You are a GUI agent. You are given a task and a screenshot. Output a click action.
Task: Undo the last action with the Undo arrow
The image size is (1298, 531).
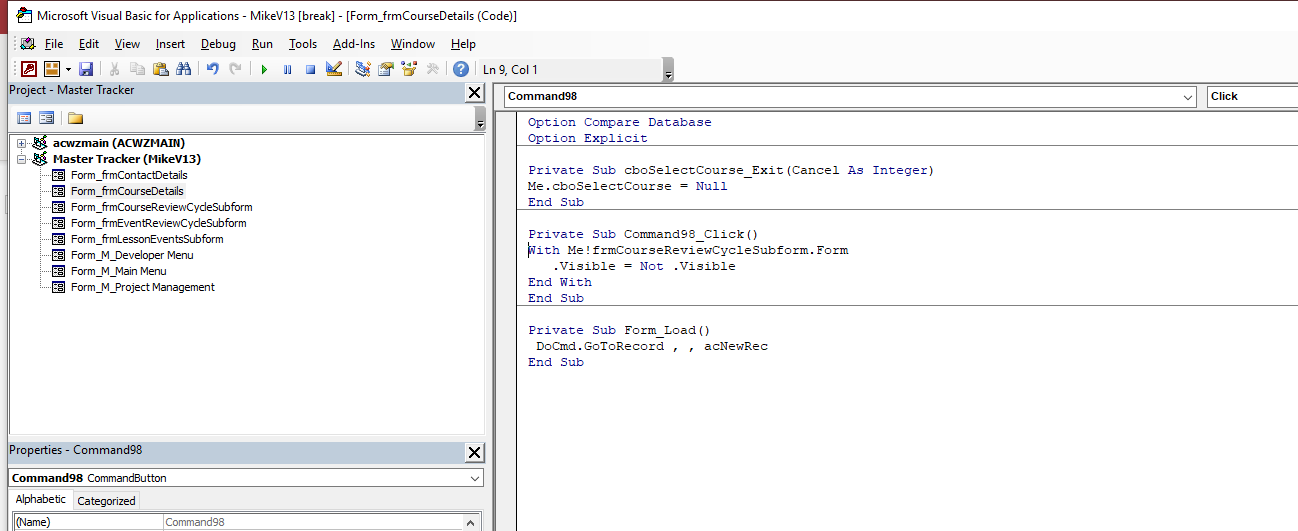coord(212,69)
